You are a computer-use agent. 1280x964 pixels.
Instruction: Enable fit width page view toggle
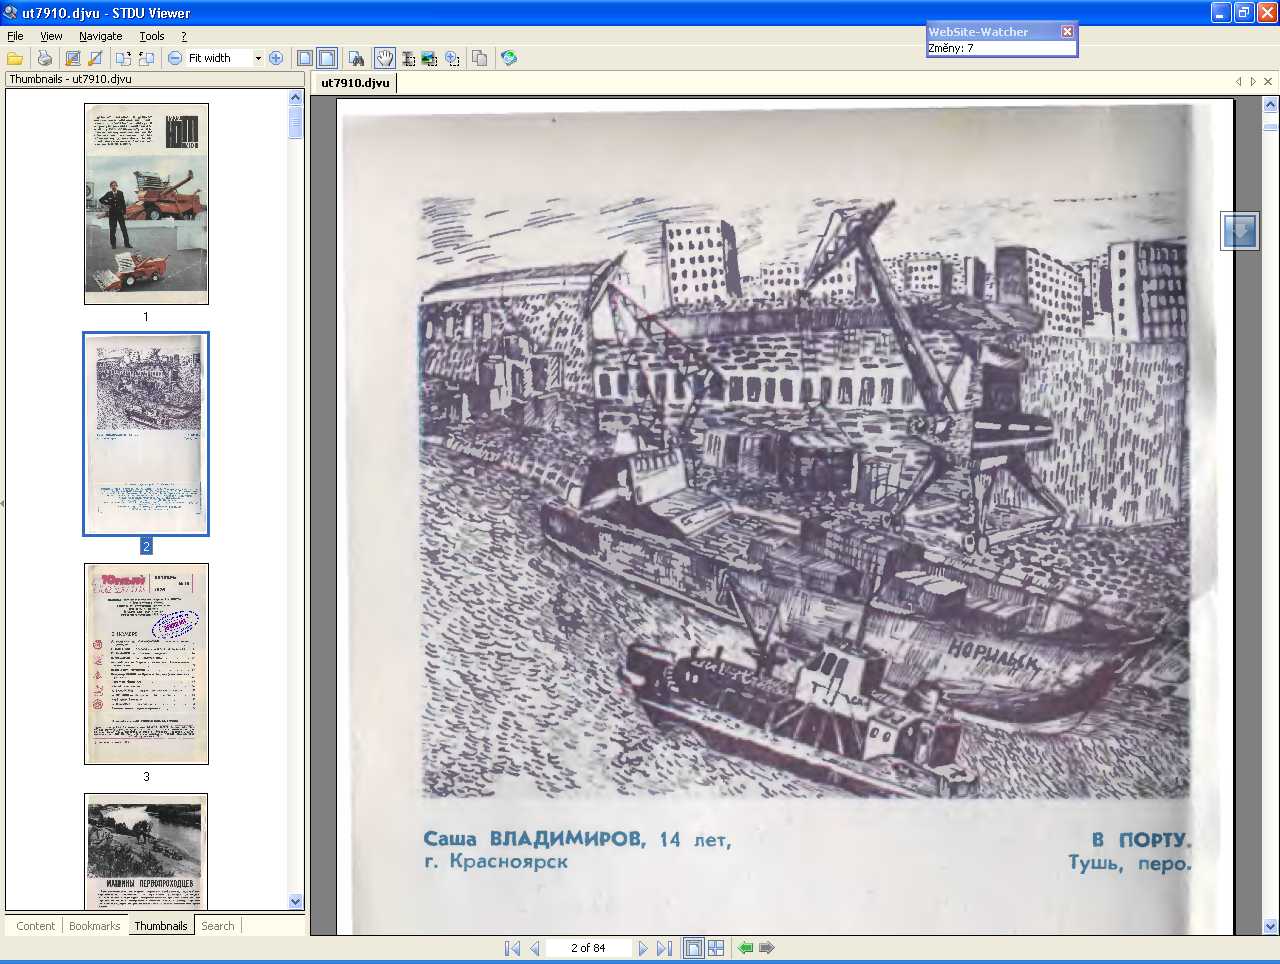point(327,58)
